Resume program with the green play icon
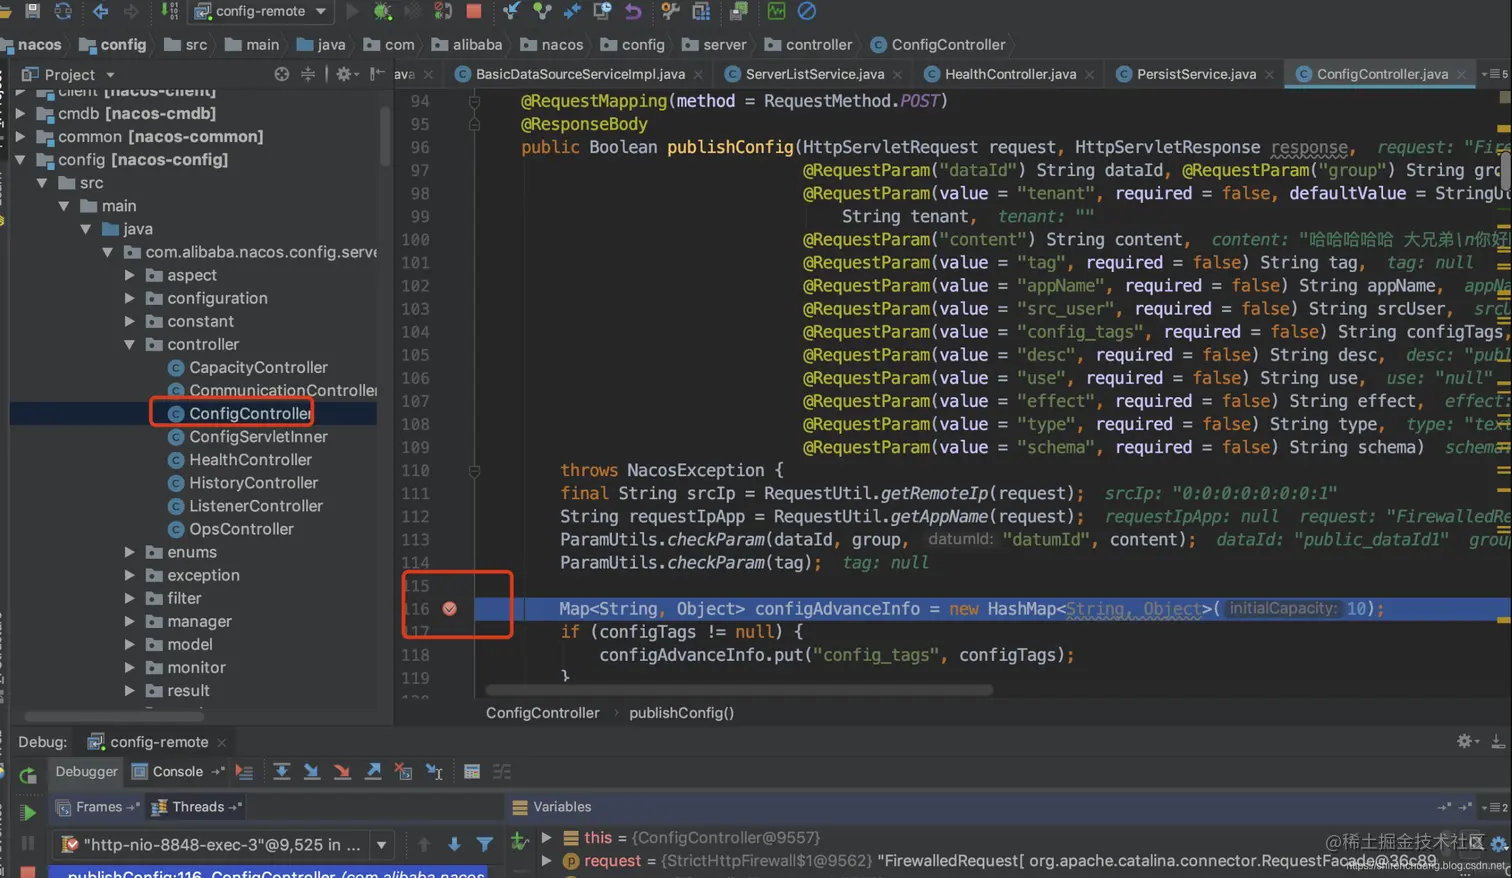This screenshot has width=1512, height=878. pos(28,811)
